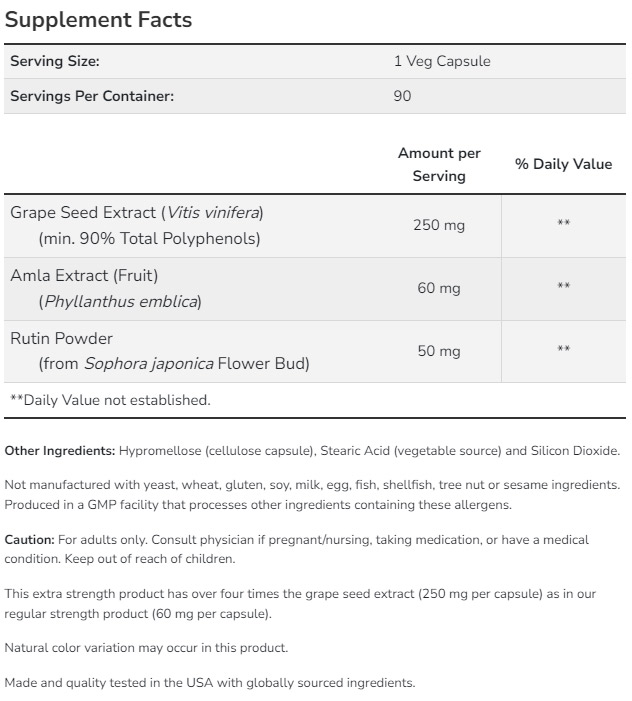Click the Caution bold label
Image resolution: width=632 pixels, height=701 pixels.
coord(29,539)
